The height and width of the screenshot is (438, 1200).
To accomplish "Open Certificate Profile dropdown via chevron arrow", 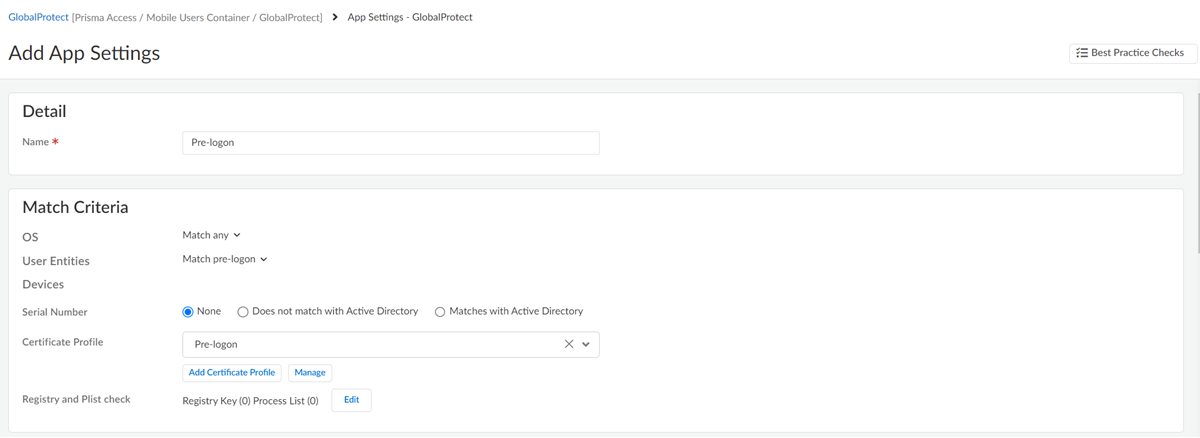I will tap(586, 344).
